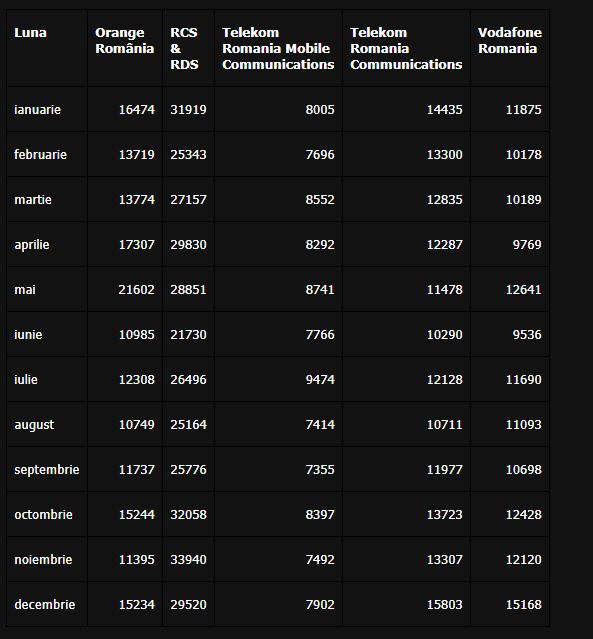This screenshot has width=593, height=639.
Task: Select the RCS & RDS value 33940
Action: [x=188, y=560]
